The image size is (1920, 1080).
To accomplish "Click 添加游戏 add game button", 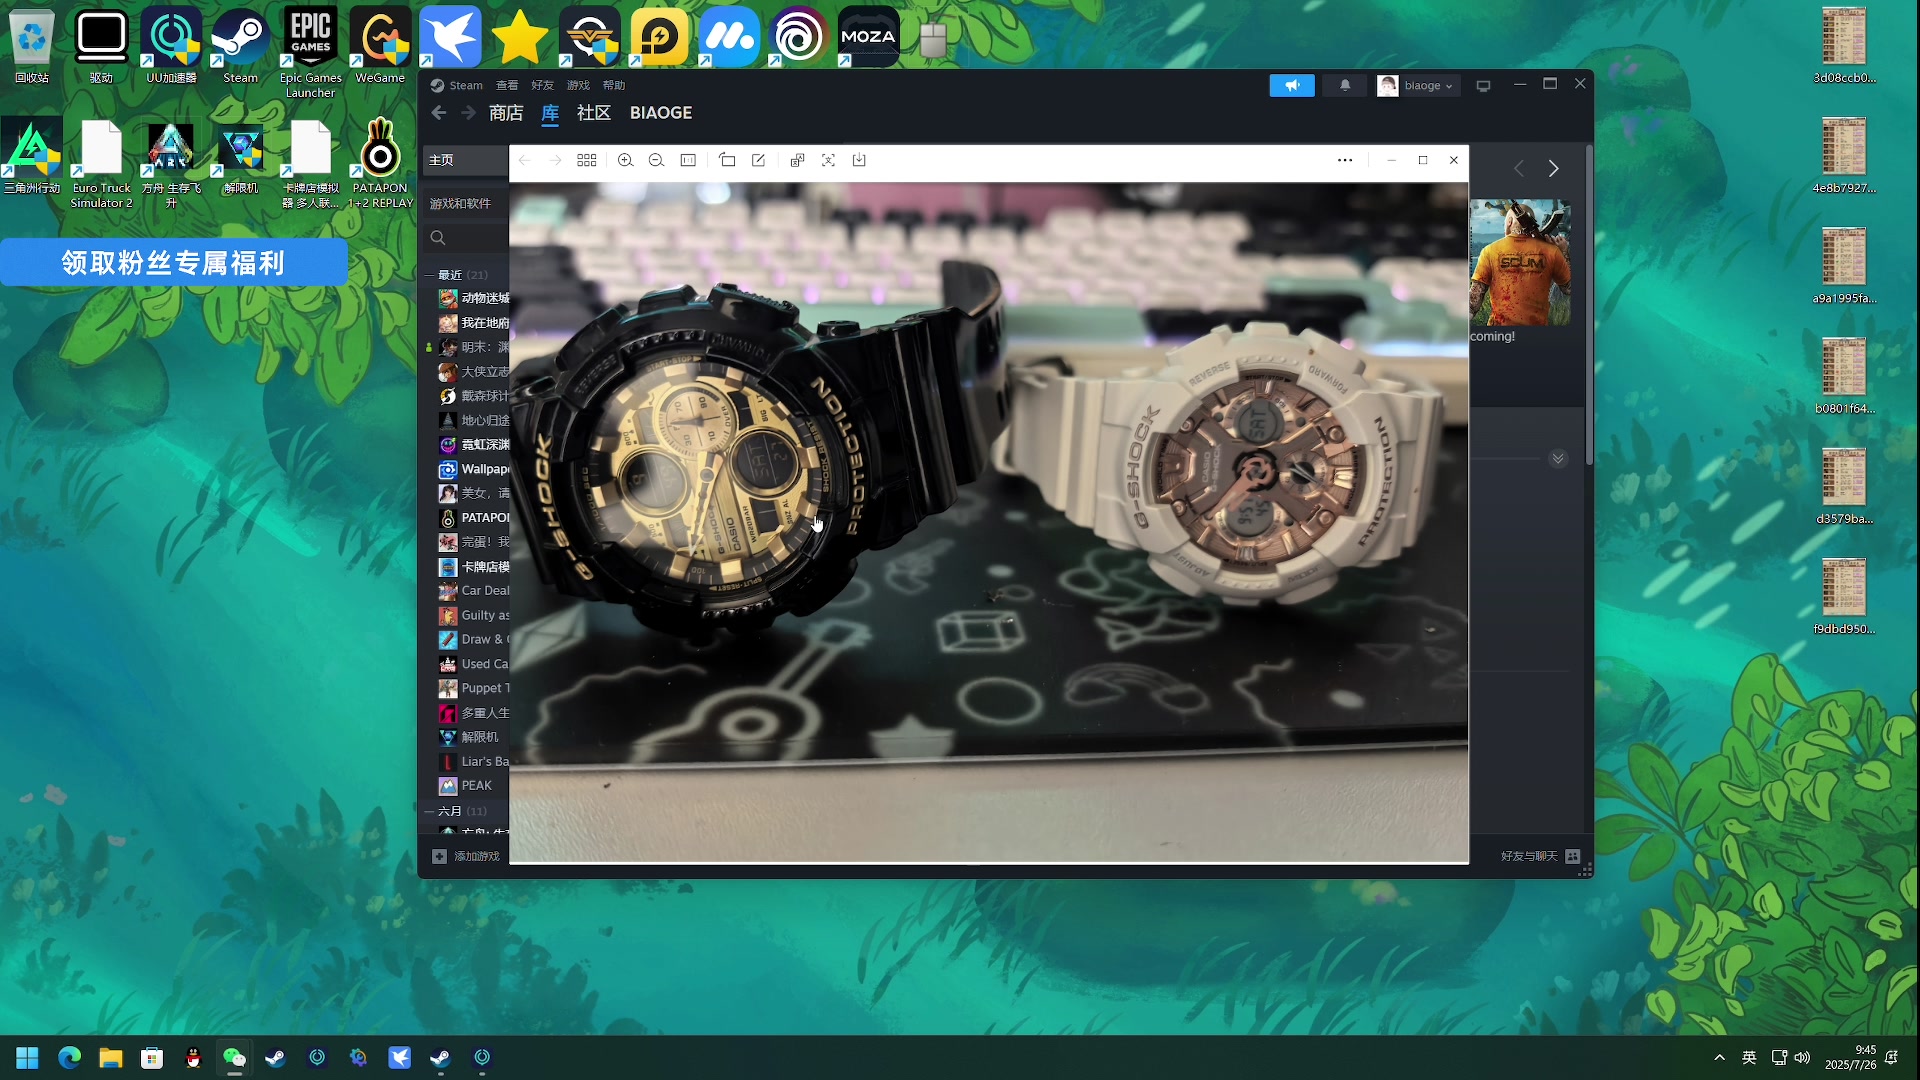I will coord(466,856).
